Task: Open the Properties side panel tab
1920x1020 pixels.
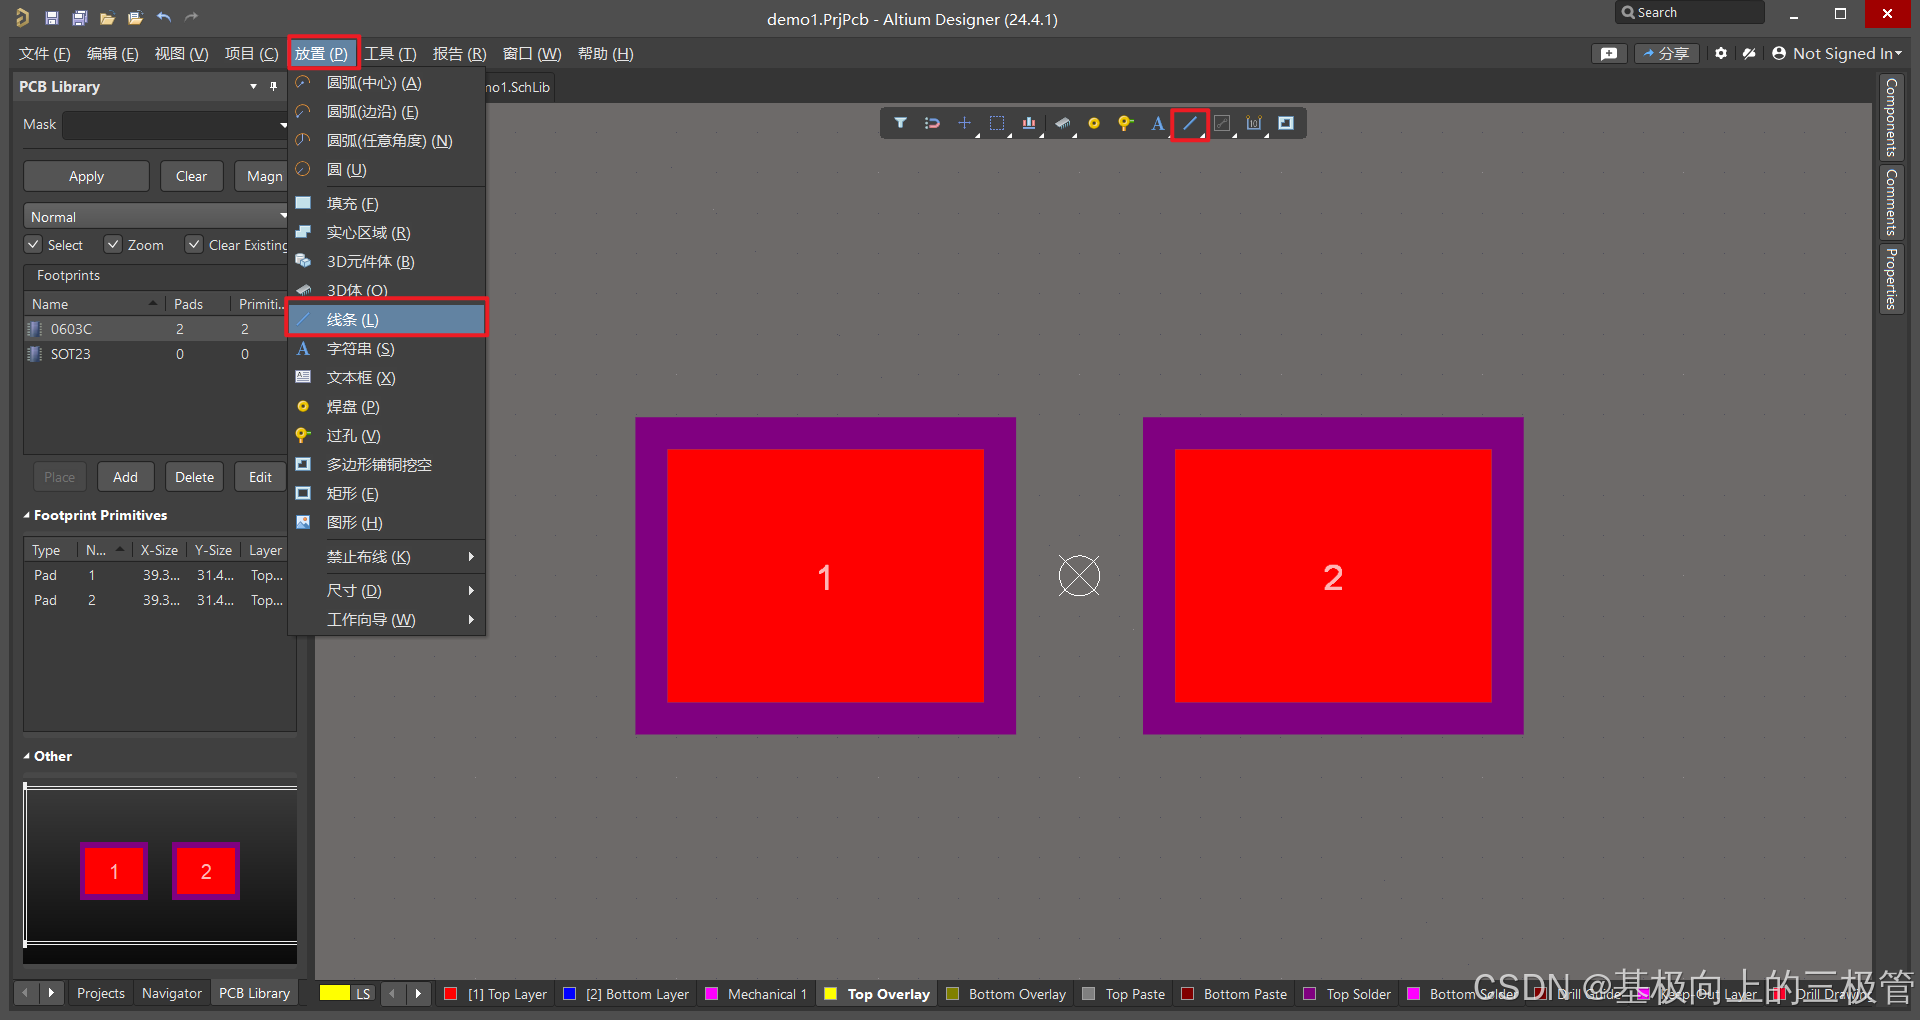Action: pos(1890,279)
